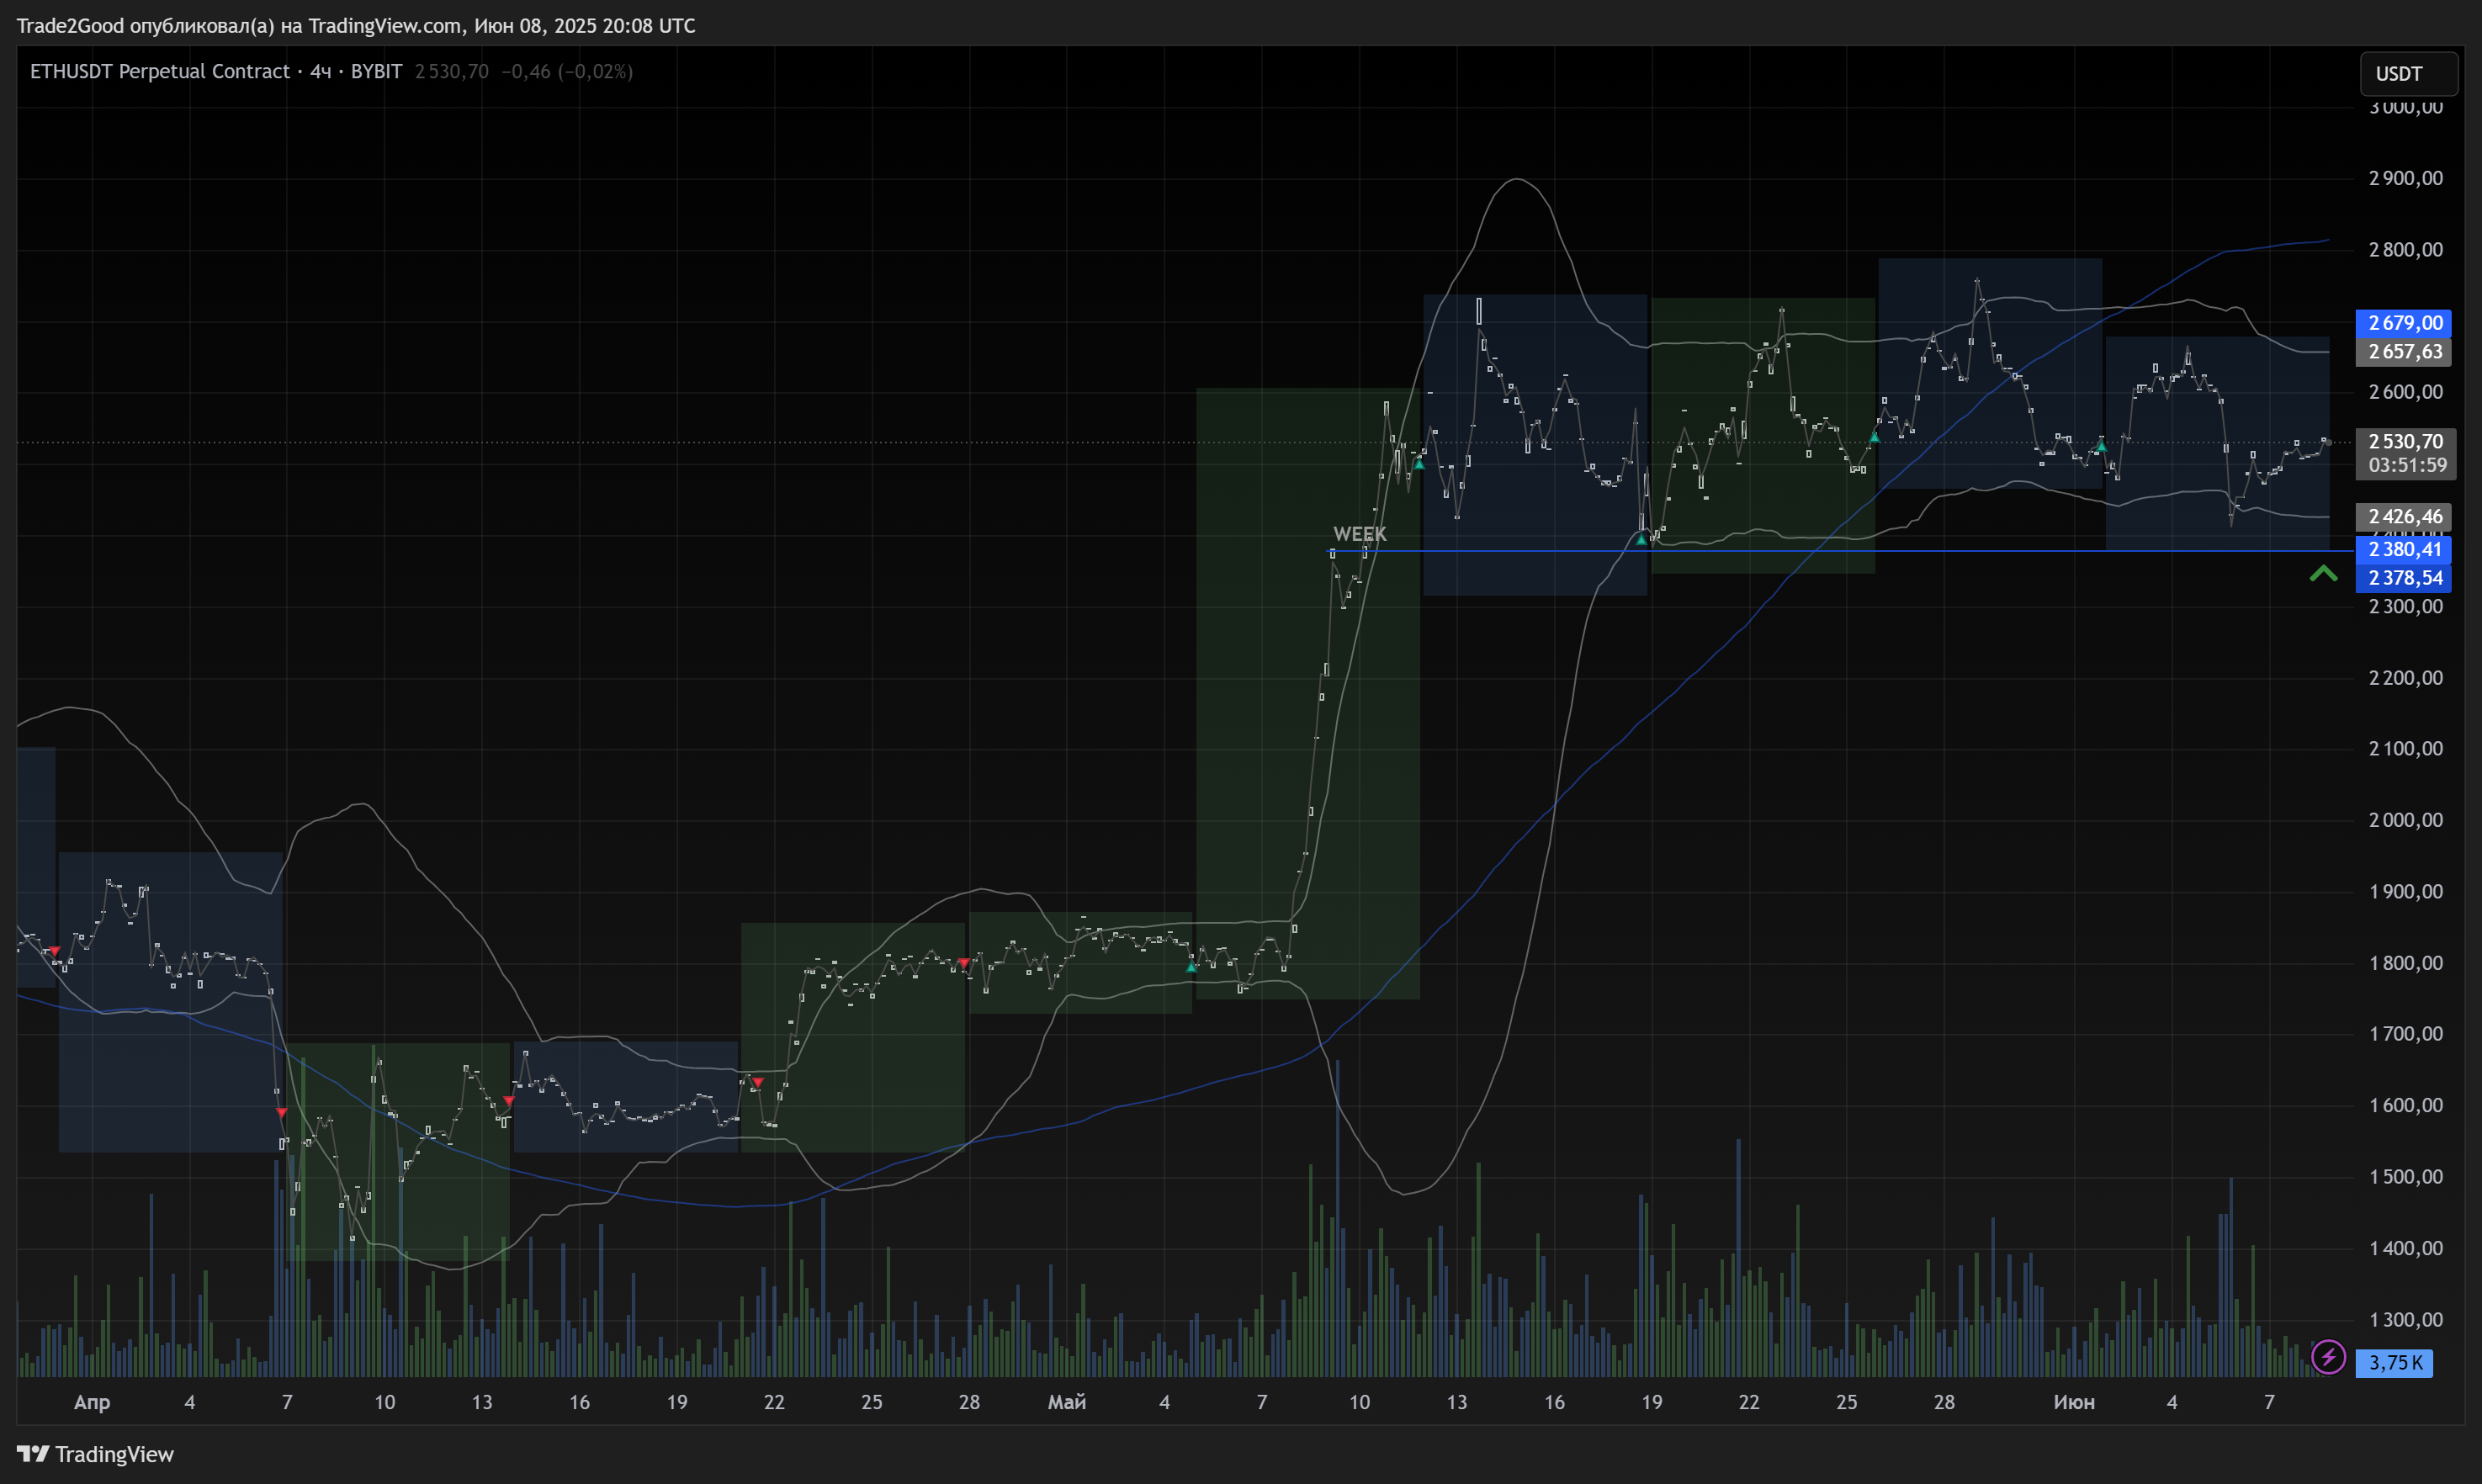The width and height of the screenshot is (2482, 1484).
Task: Click the TradingView.com link in header text
Action: (384, 26)
